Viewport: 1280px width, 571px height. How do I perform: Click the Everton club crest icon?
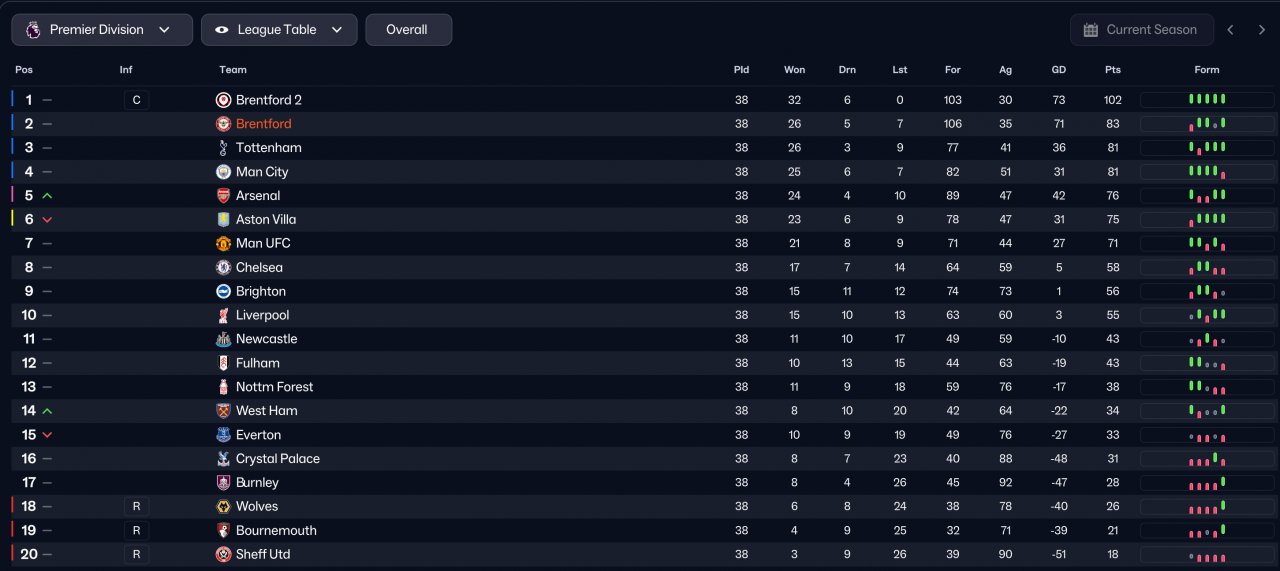[x=223, y=435]
